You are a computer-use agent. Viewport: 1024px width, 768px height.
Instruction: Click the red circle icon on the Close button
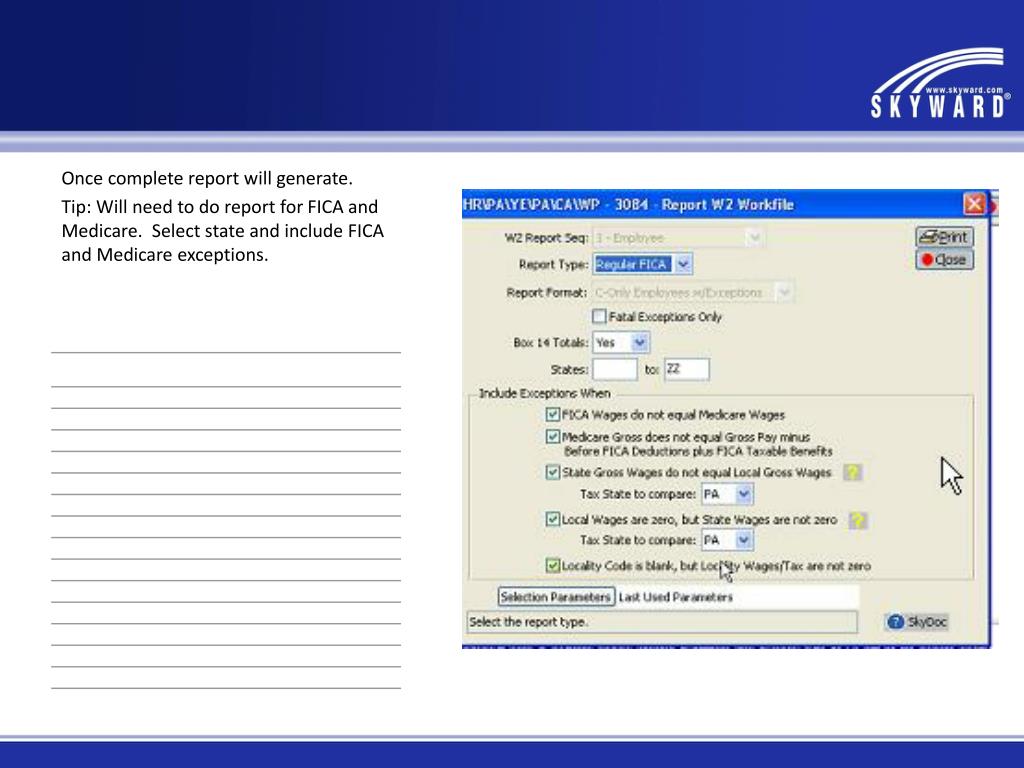point(927,260)
